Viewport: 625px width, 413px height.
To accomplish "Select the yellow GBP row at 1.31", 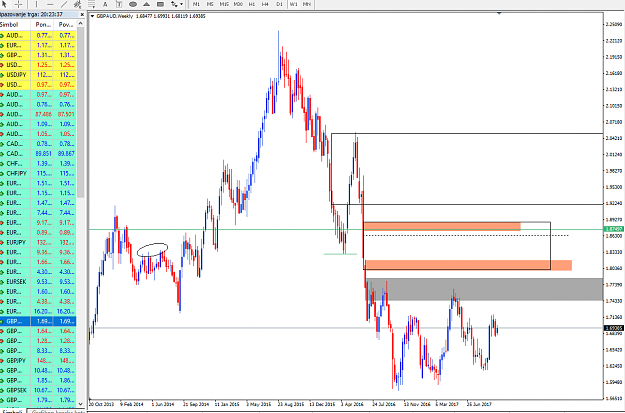I will (x=38, y=55).
